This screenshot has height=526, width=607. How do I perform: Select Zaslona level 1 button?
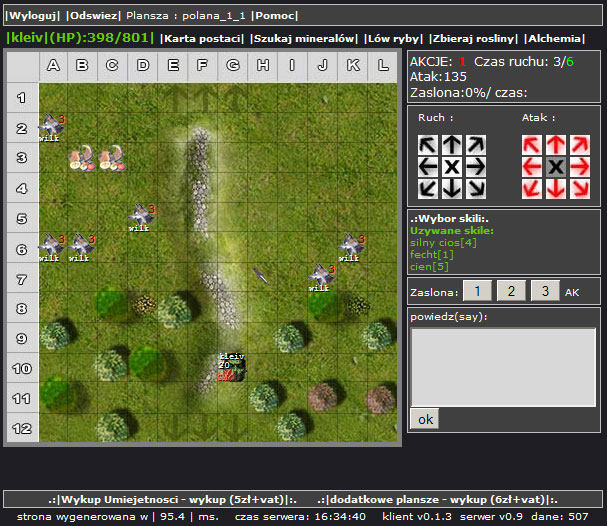click(477, 291)
